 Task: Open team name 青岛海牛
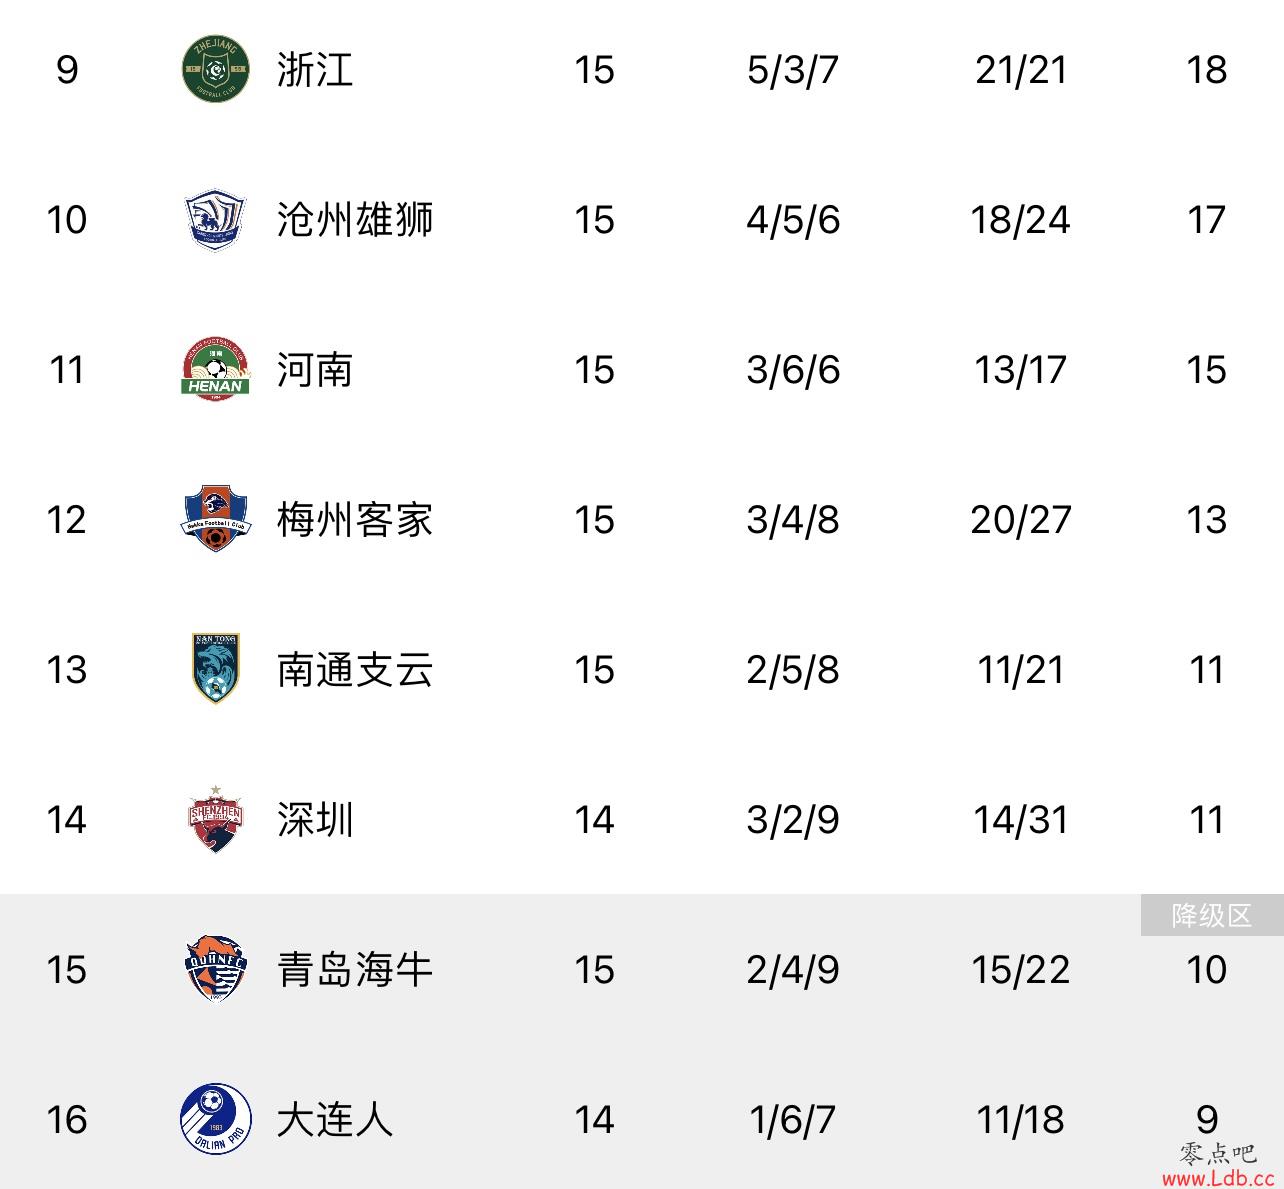click(355, 970)
